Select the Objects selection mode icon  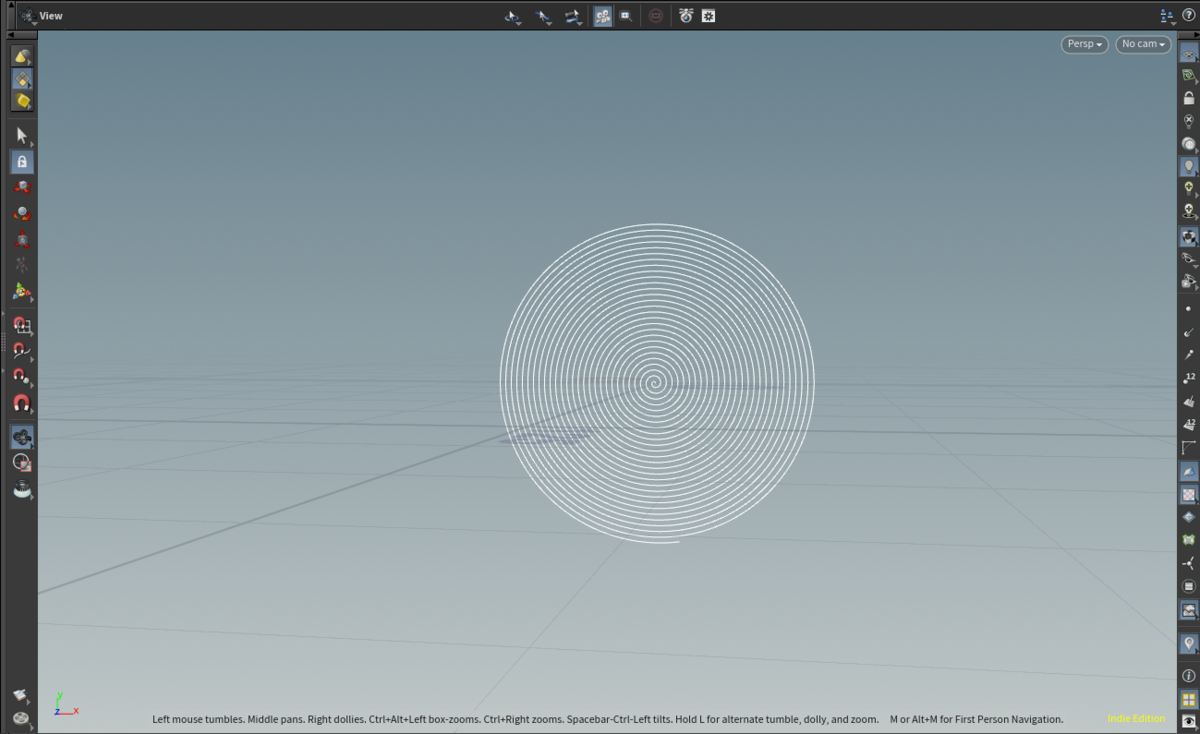point(22,57)
